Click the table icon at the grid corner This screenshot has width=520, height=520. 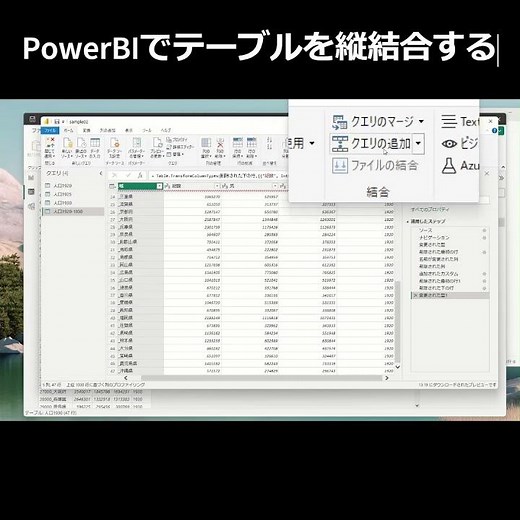tap(112, 186)
